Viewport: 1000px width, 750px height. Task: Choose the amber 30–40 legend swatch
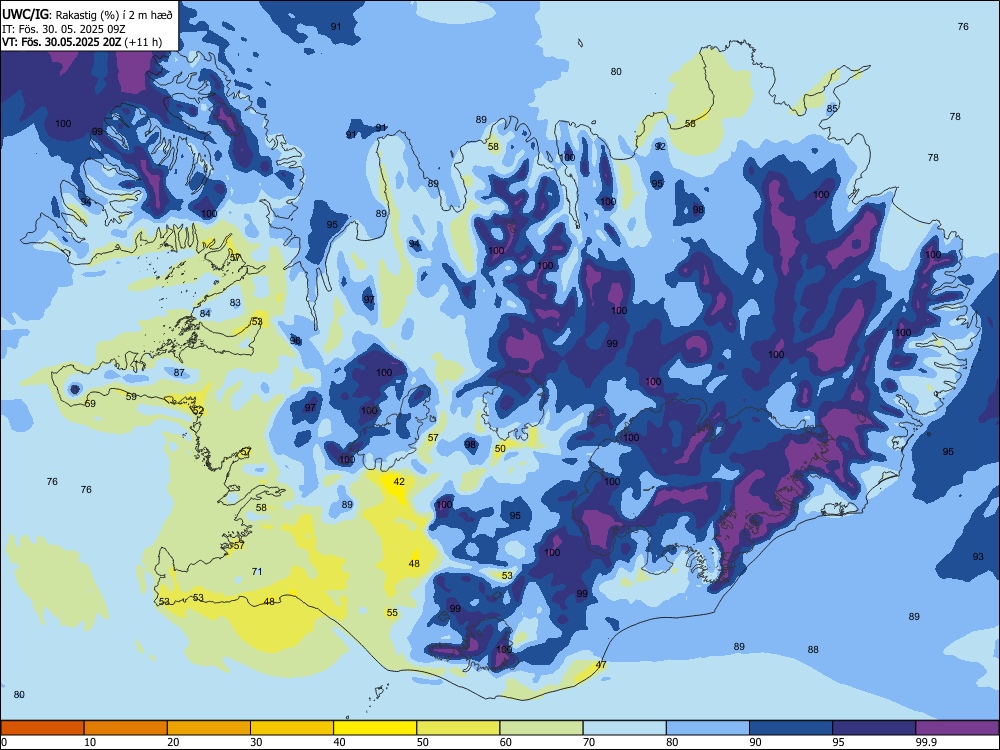pos(292,728)
